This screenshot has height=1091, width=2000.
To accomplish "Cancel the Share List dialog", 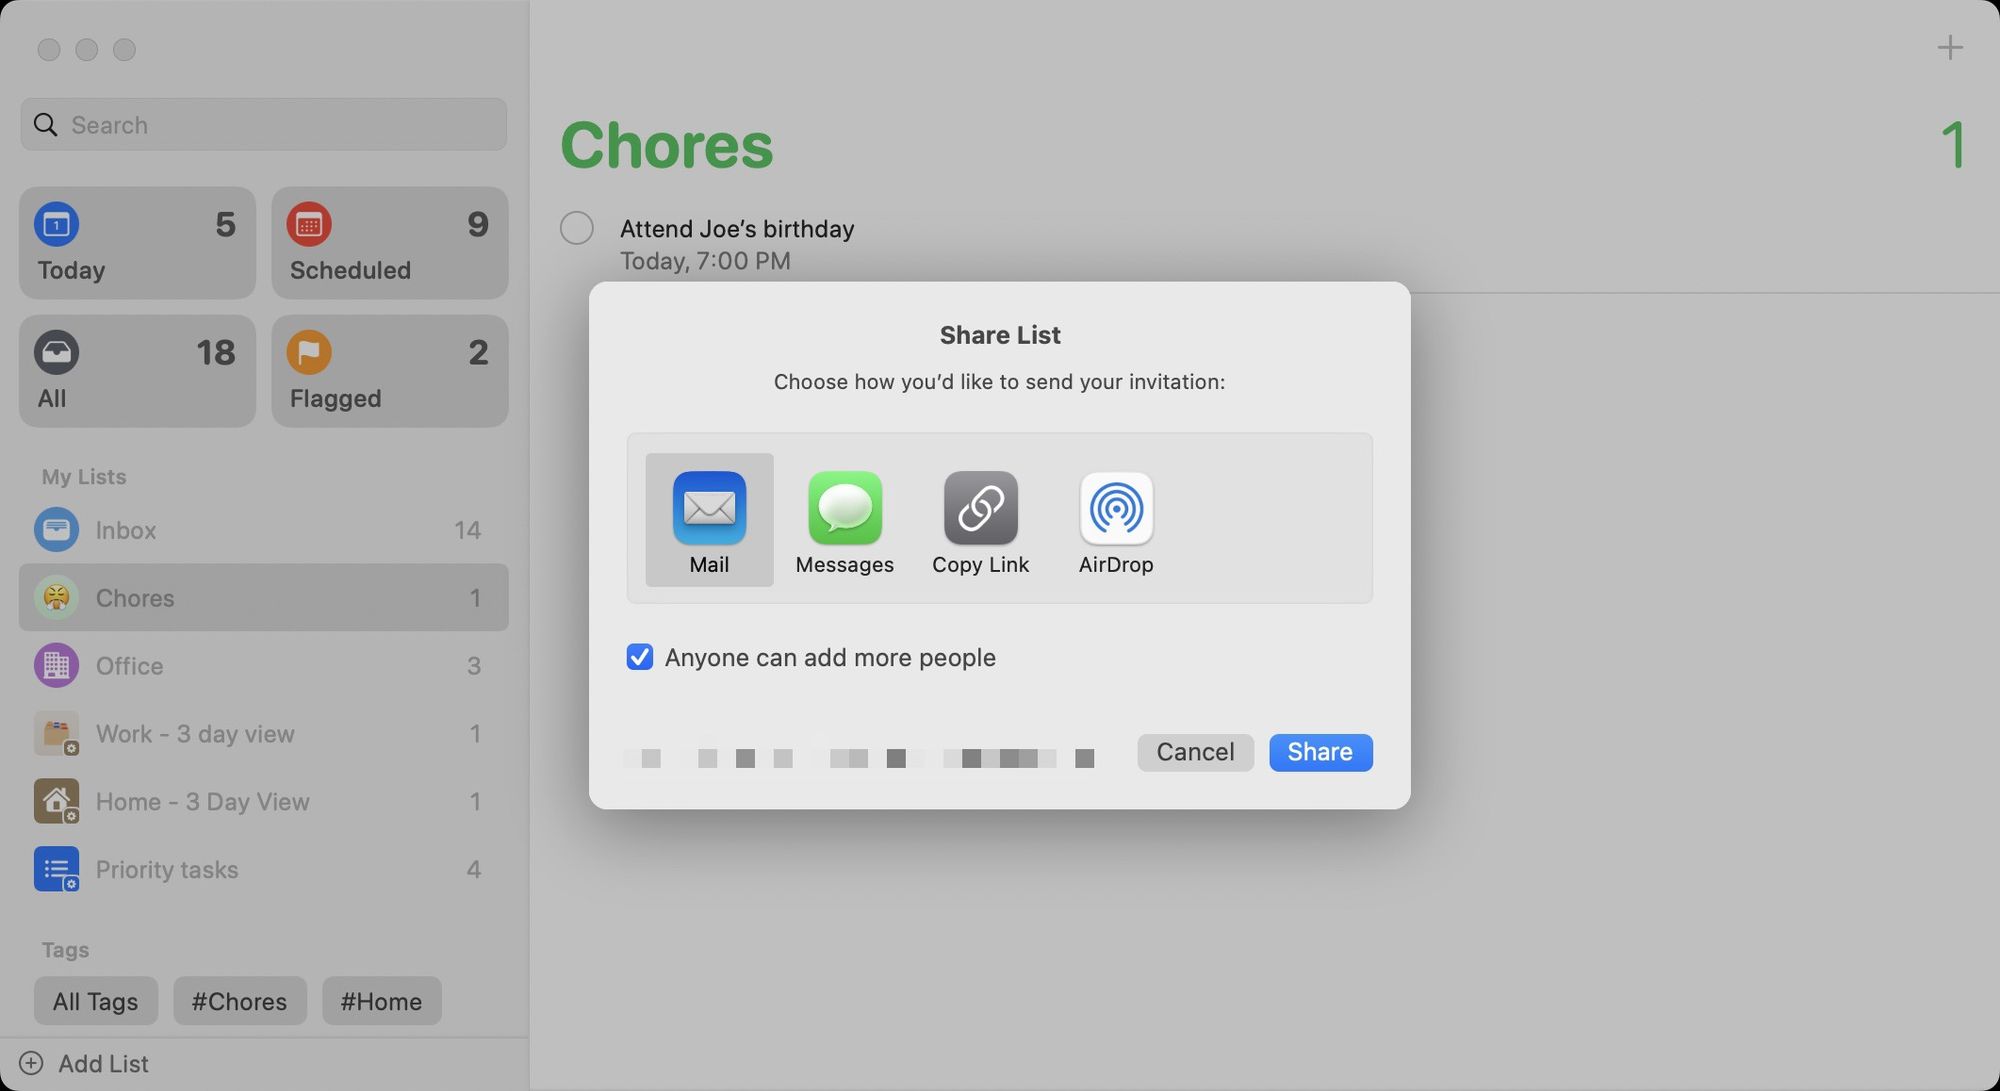I will (x=1195, y=752).
